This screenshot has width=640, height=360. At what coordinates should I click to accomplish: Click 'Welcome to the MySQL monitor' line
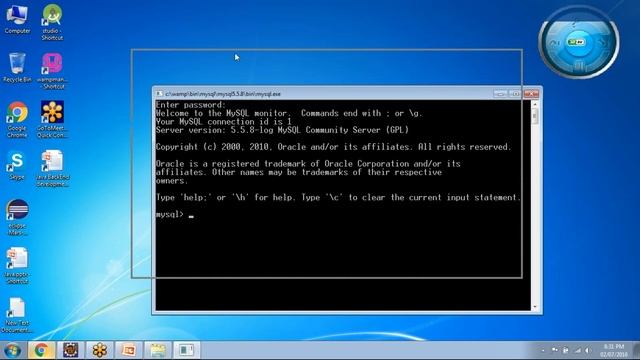tap(289, 113)
